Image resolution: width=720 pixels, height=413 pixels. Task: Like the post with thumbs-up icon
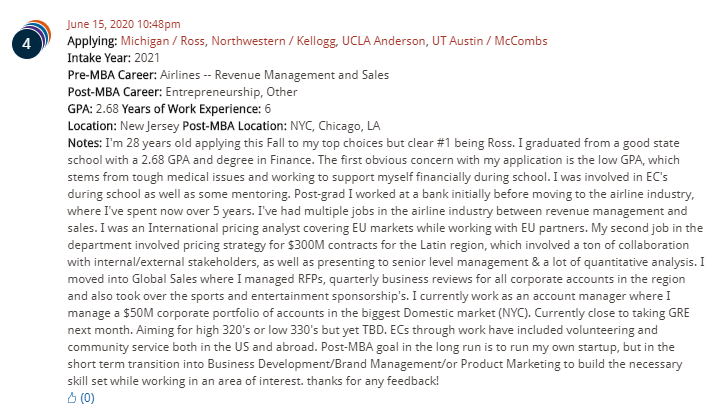pyautogui.click(x=72, y=397)
